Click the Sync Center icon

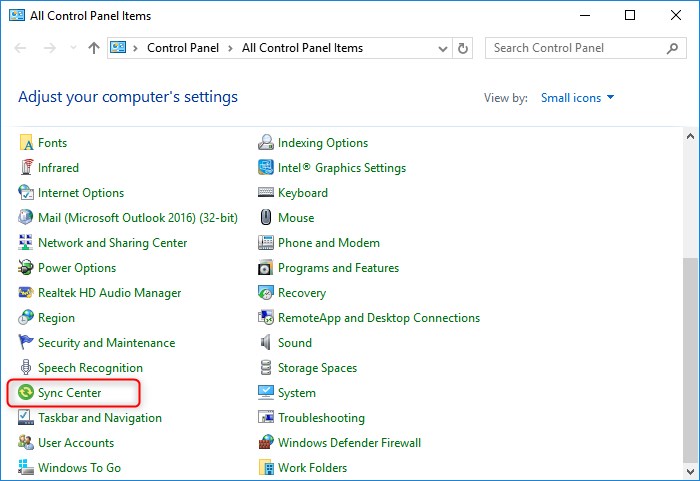[x=26, y=393]
